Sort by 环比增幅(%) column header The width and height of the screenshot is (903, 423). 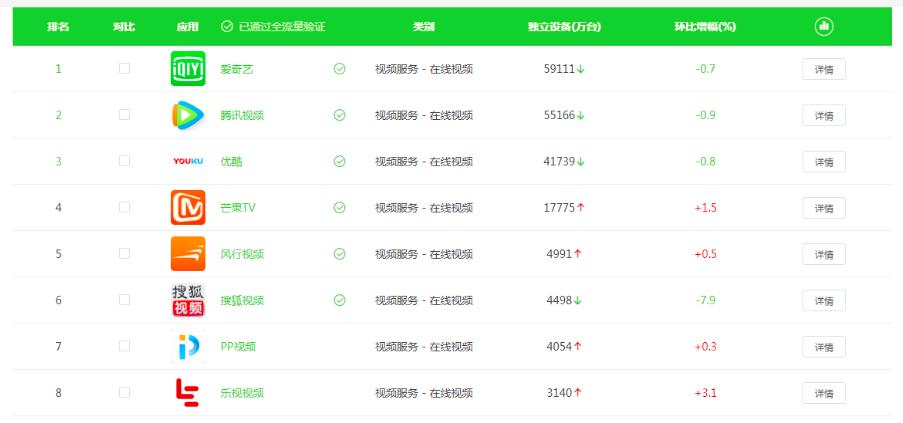[705, 26]
